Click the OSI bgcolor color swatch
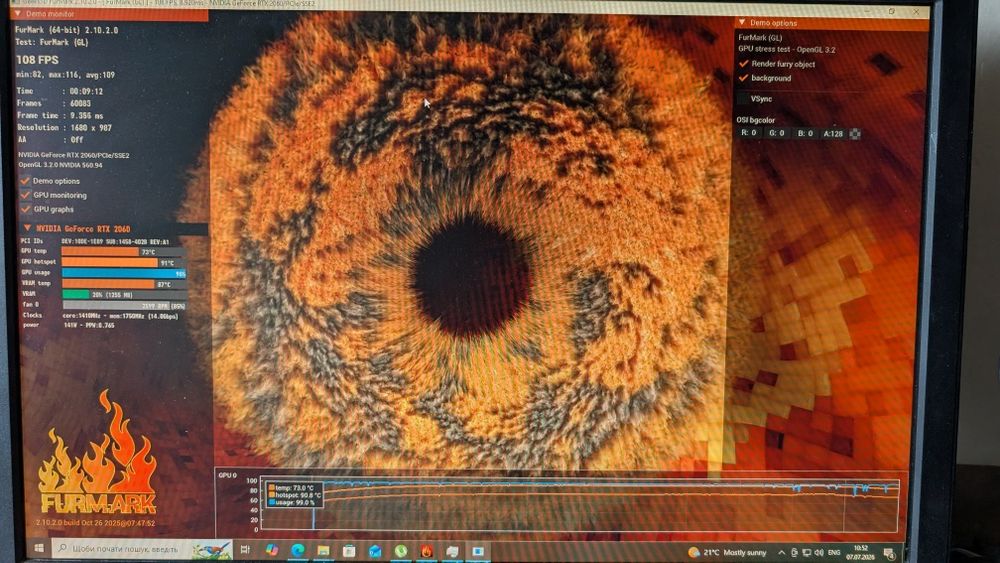 (855, 133)
